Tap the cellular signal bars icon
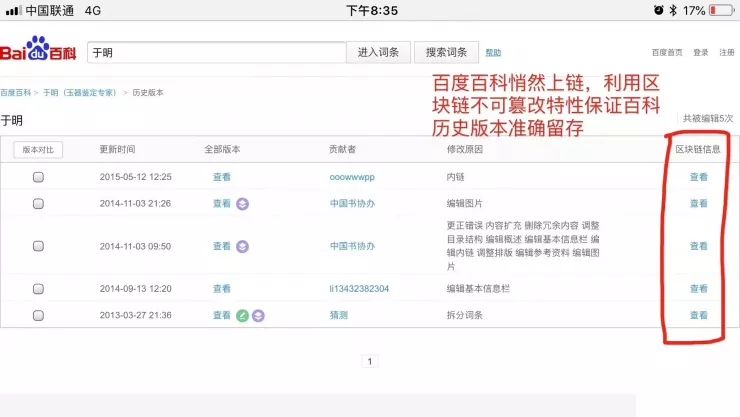This screenshot has height=417, width=740. pos(13,10)
